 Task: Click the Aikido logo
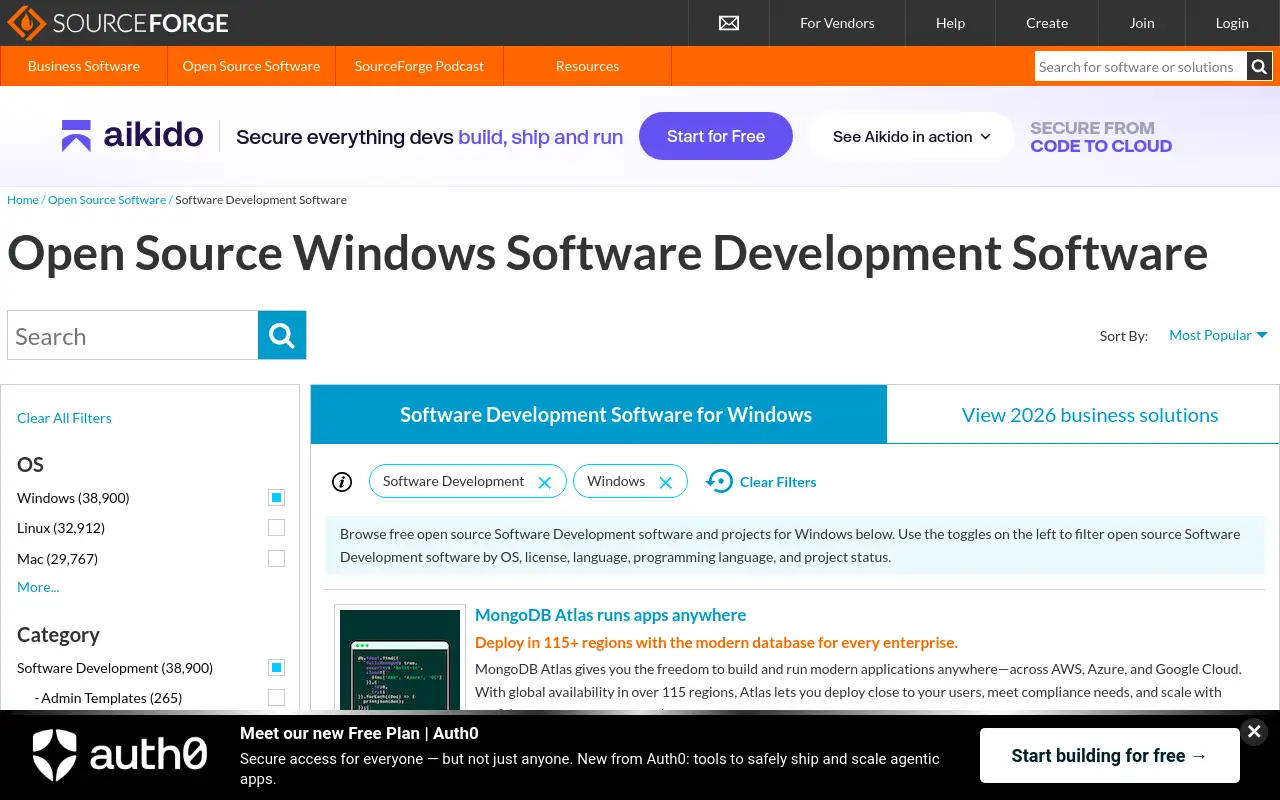(132, 135)
